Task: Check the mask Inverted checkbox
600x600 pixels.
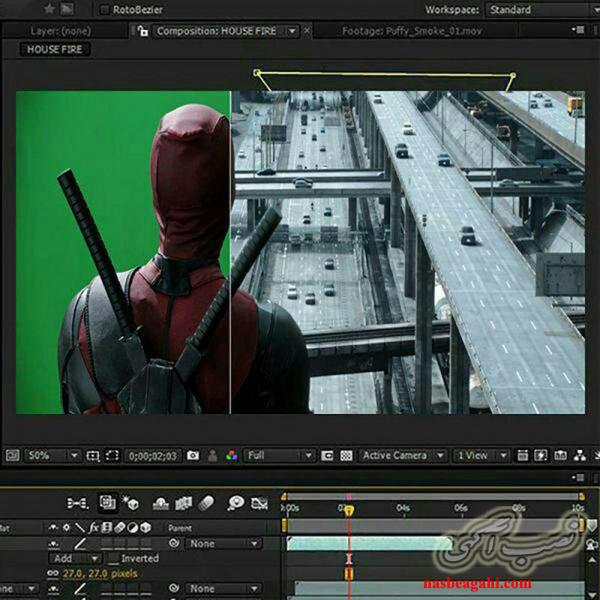Action: 113,559
